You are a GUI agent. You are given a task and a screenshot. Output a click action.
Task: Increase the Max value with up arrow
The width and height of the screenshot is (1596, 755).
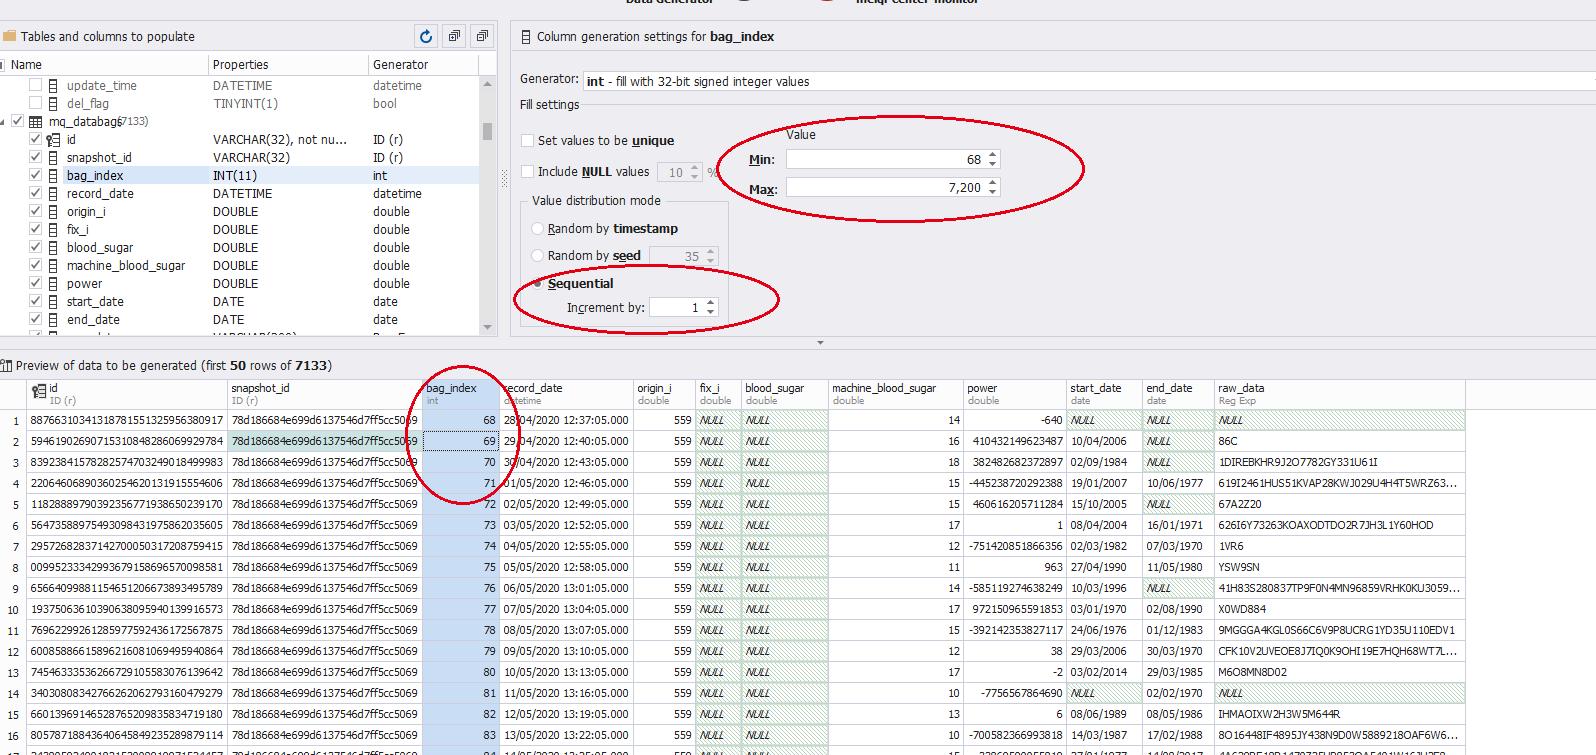tap(993, 183)
